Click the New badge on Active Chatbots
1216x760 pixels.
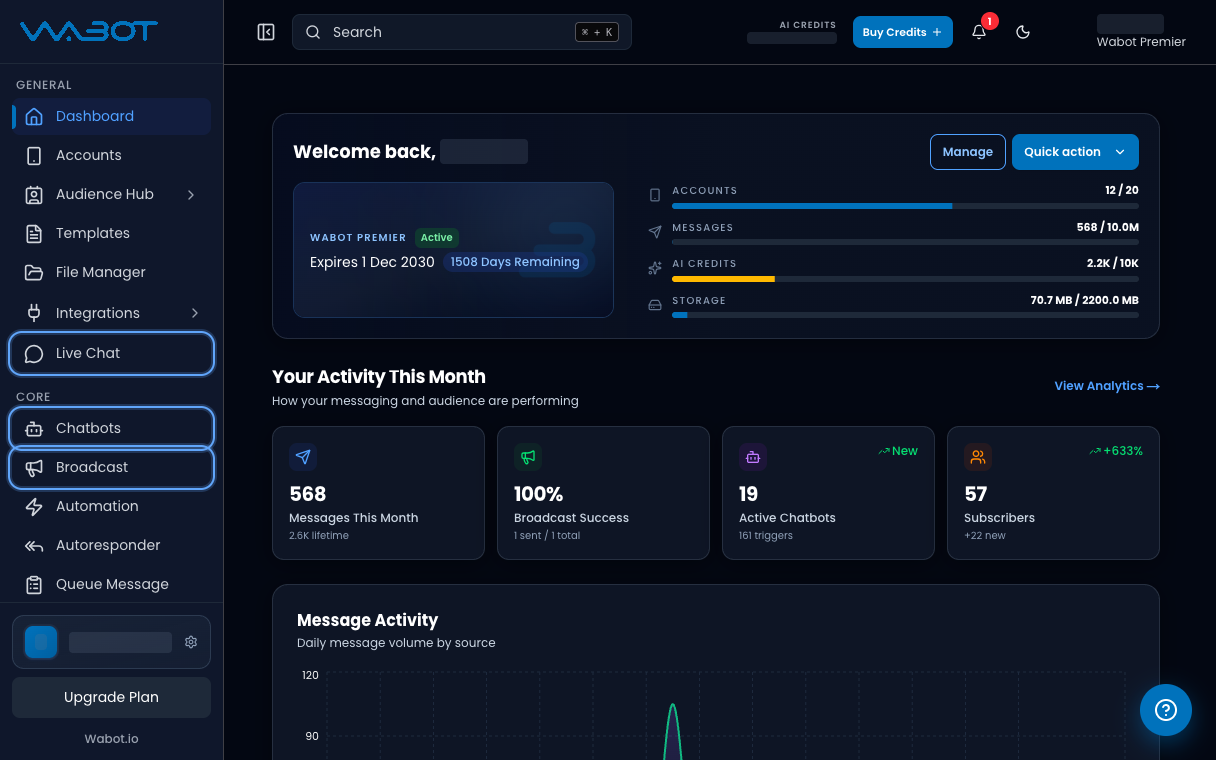[898, 451]
